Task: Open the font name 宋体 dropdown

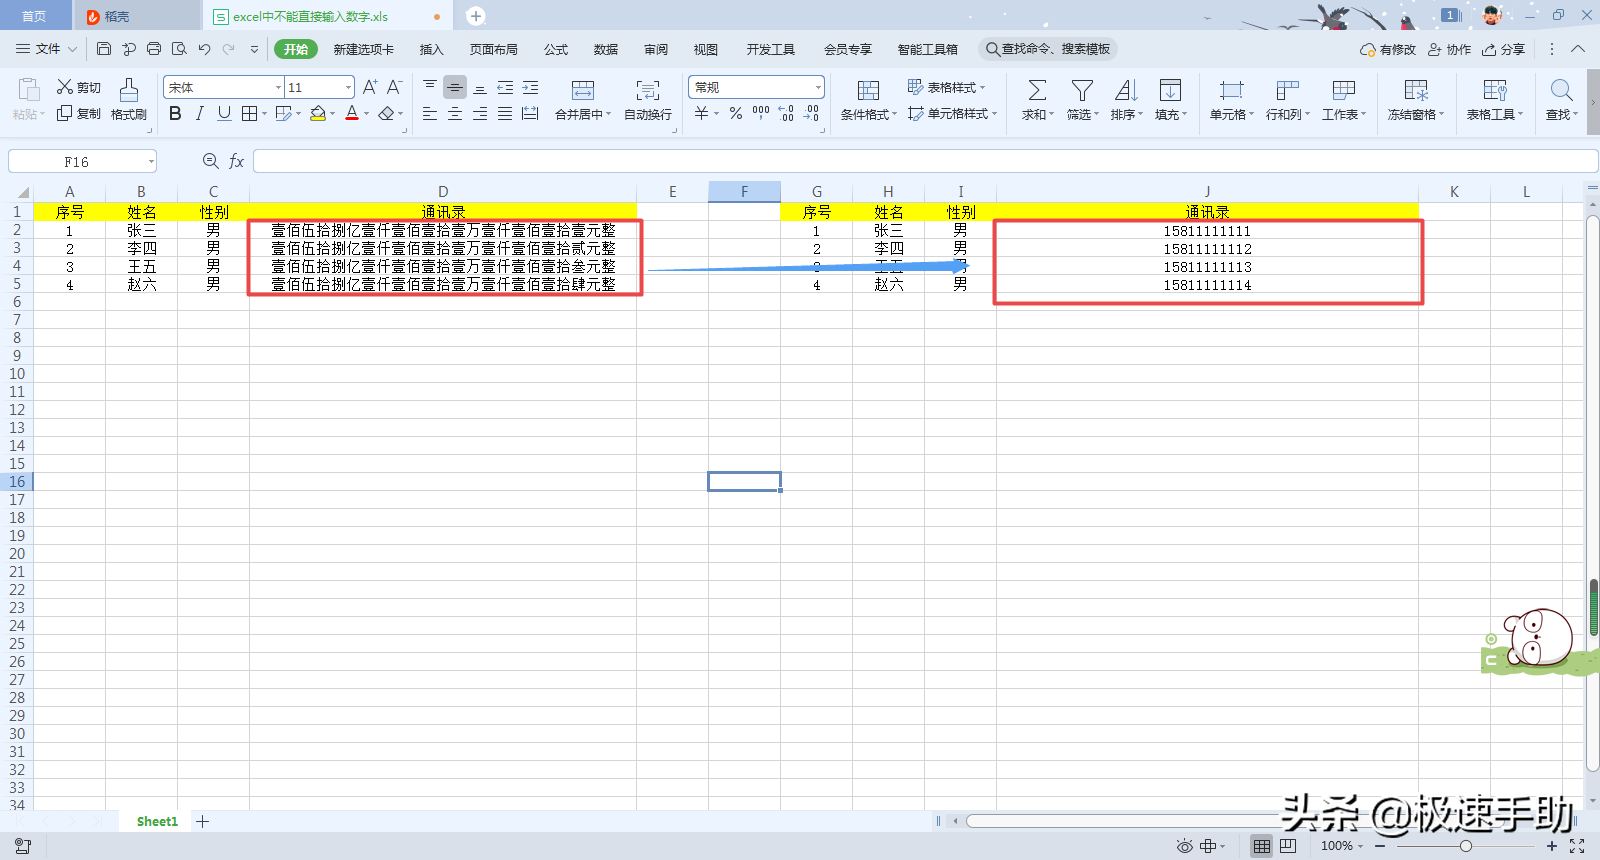Action: [x=278, y=88]
